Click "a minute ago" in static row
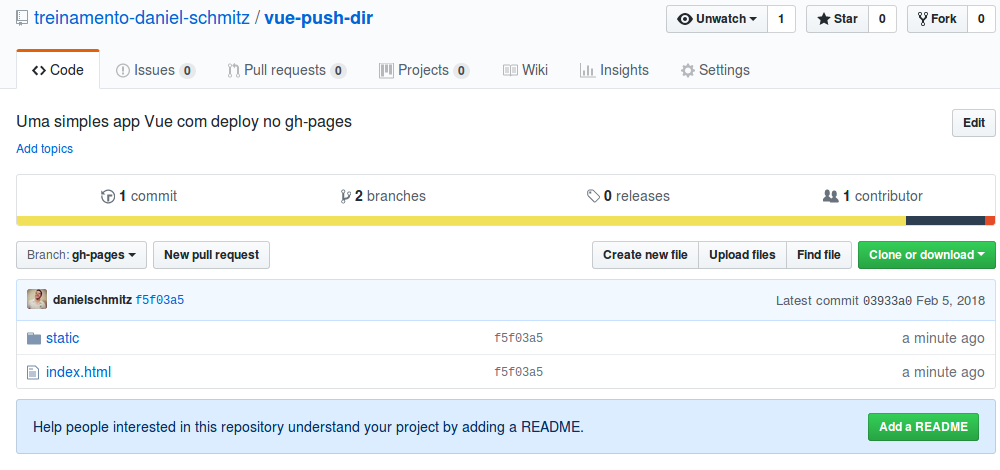The width and height of the screenshot is (1000, 470). pyautogui.click(x=943, y=339)
